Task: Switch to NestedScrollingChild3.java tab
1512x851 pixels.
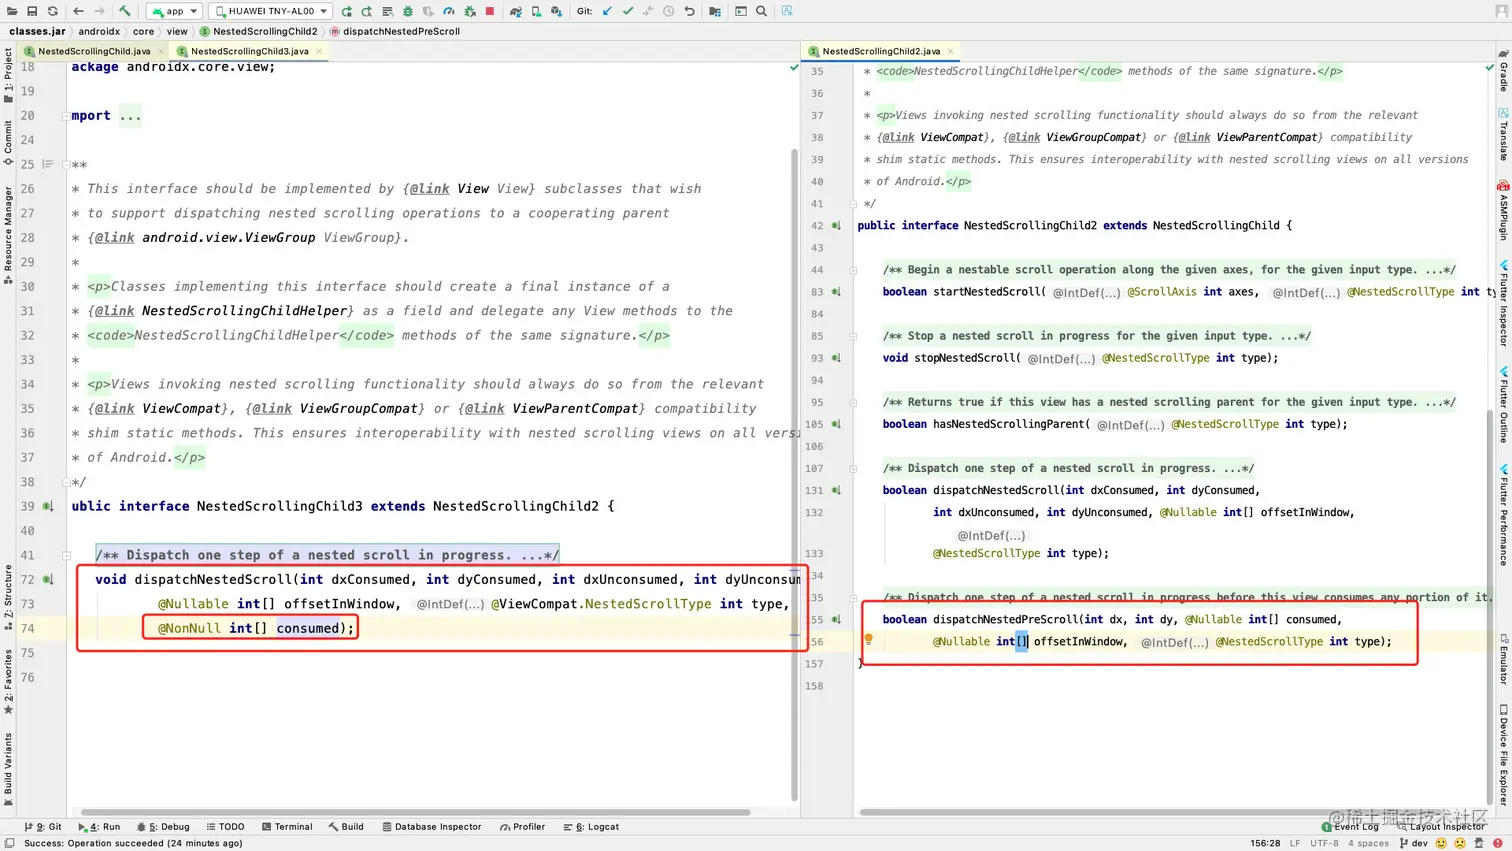Action: tap(250, 51)
